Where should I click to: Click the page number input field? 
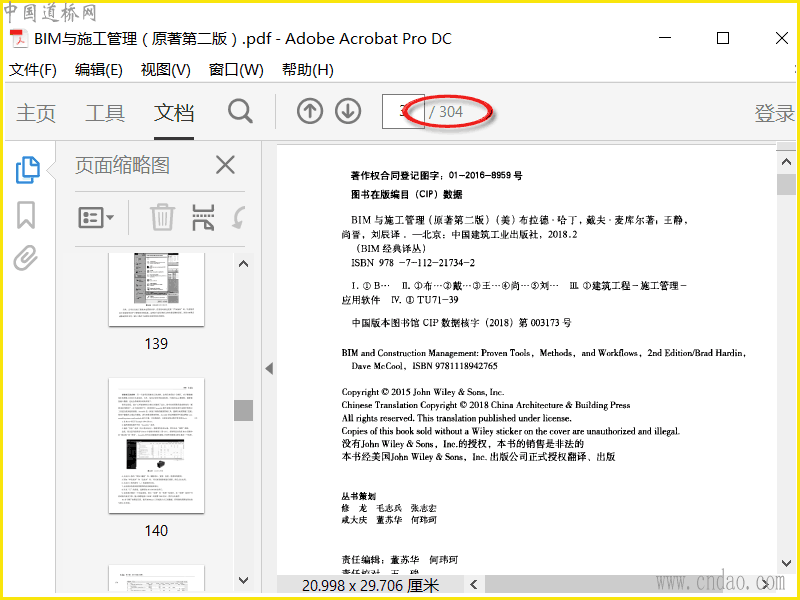[403, 111]
